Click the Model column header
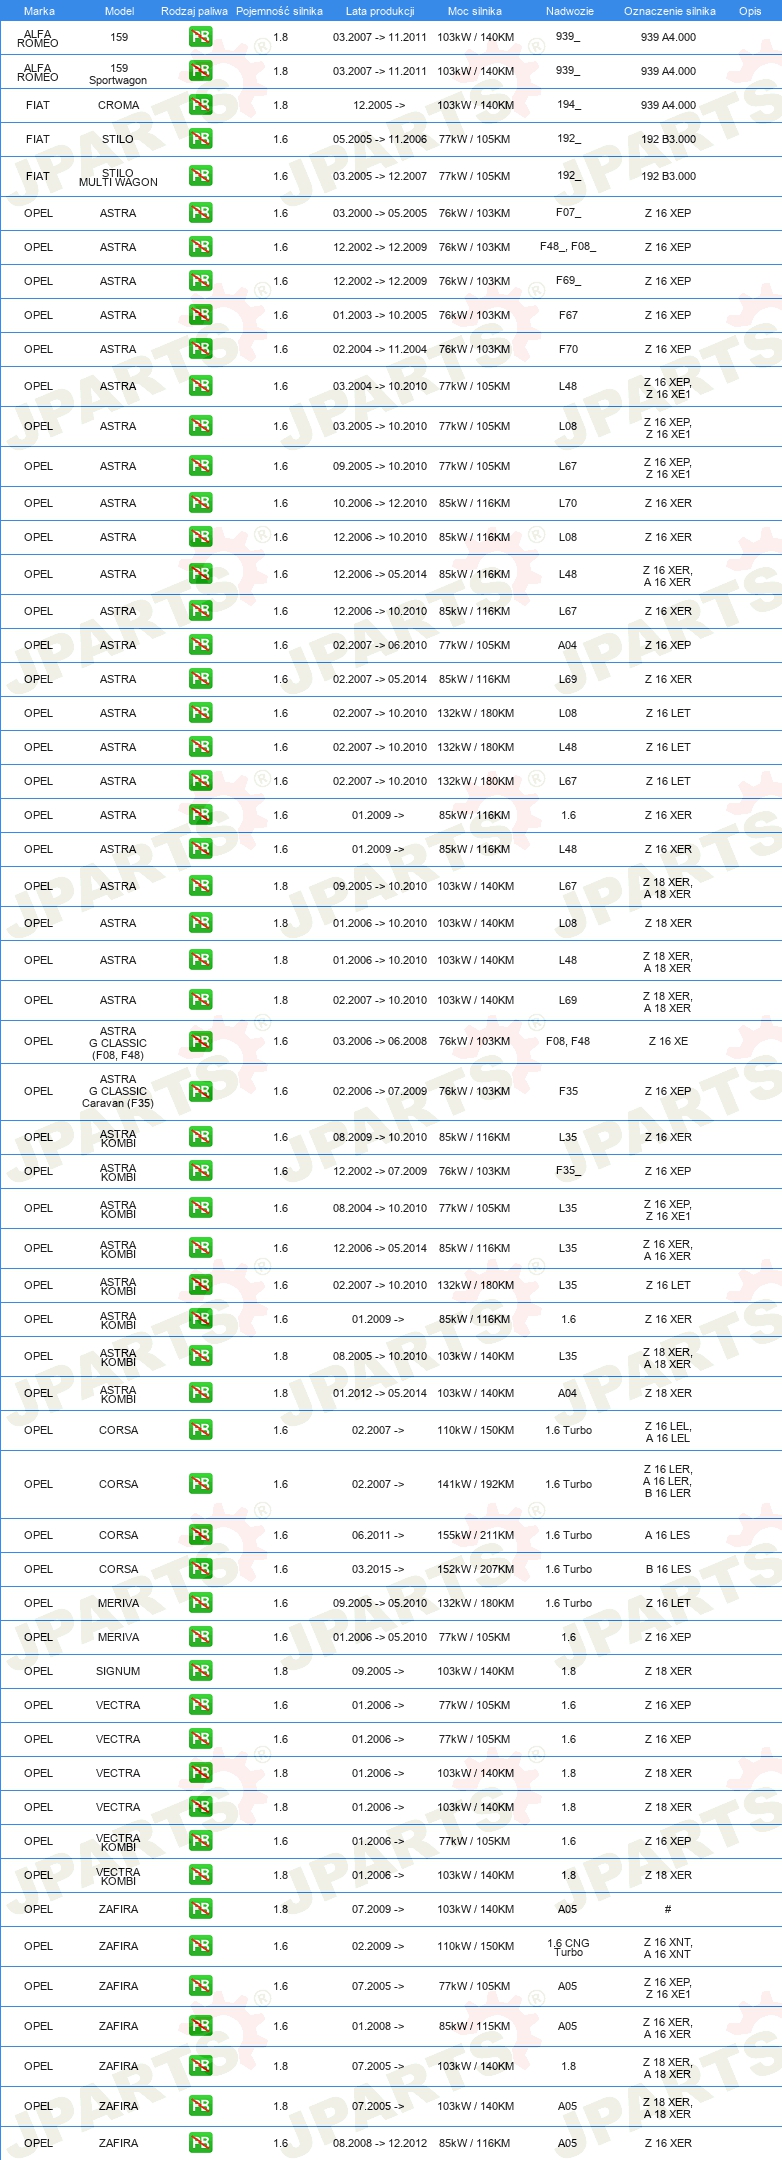This screenshot has height=2160, width=782. (119, 11)
